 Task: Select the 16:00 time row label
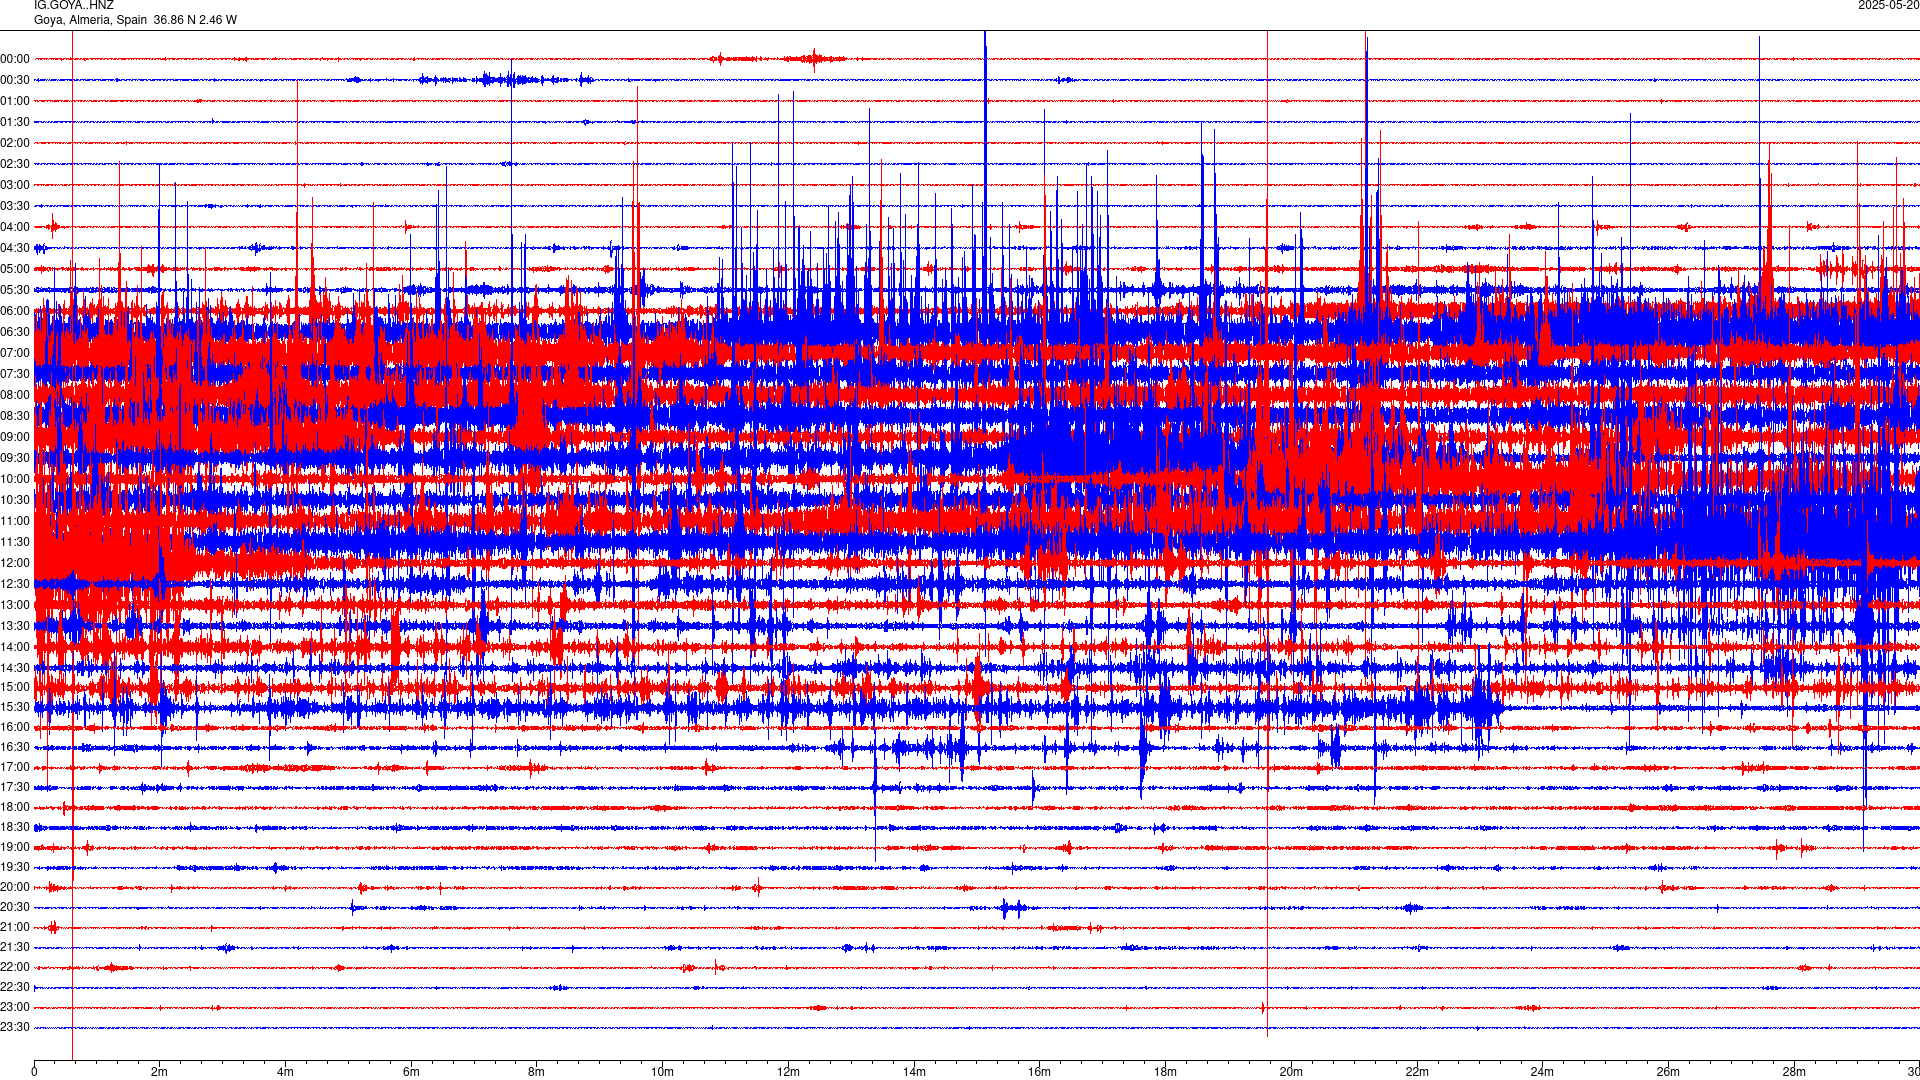pos(15,727)
